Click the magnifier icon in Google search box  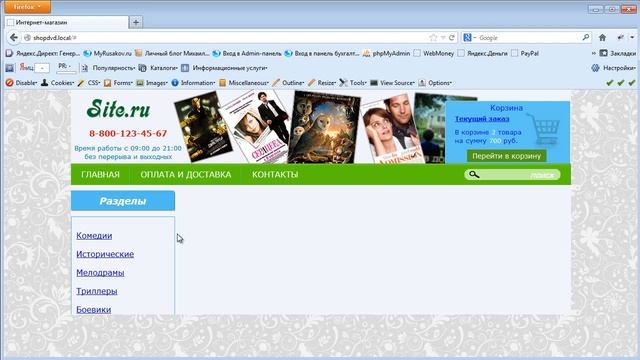tap(586, 37)
